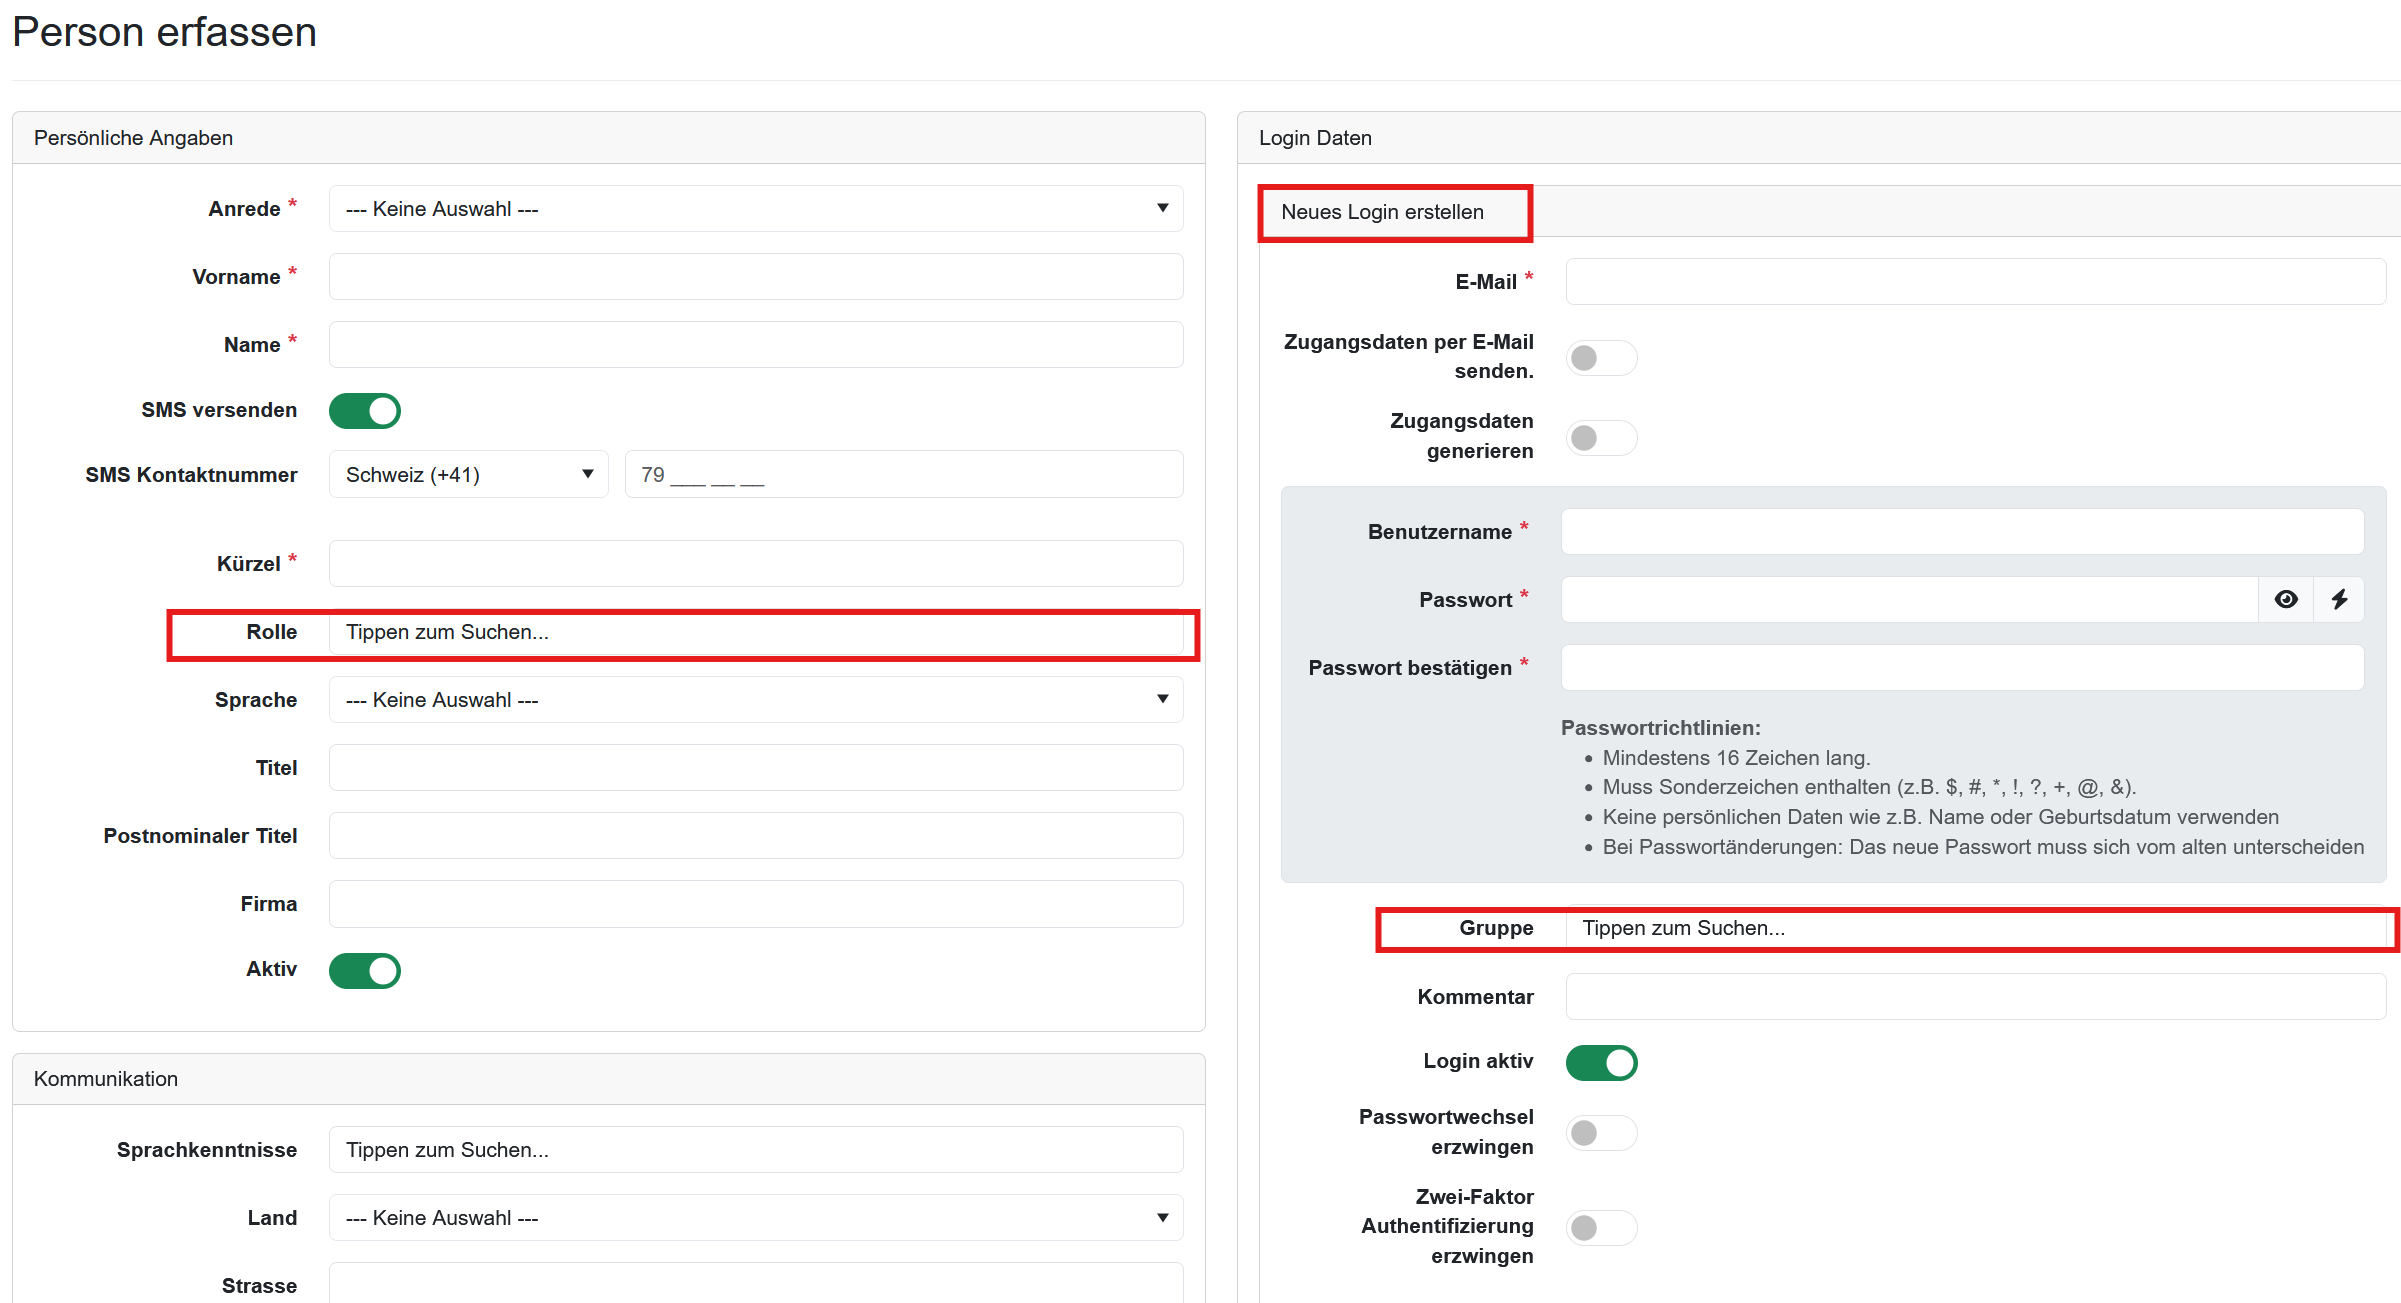Enable Zwei-Faktor Authentifizierung erzwingen switch
Image resolution: width=2401 pixels, height=1303 pixels.
click(1600, 1227)
